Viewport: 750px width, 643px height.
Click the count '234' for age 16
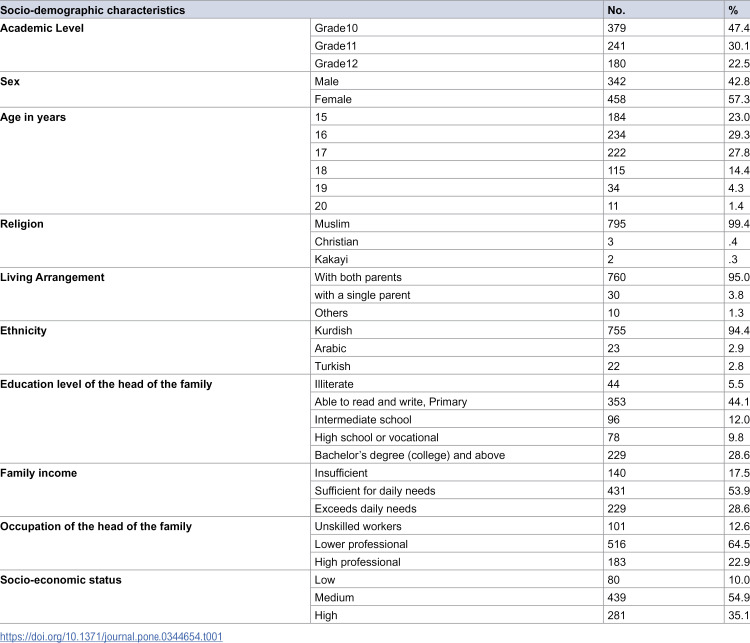click(617, 135)
